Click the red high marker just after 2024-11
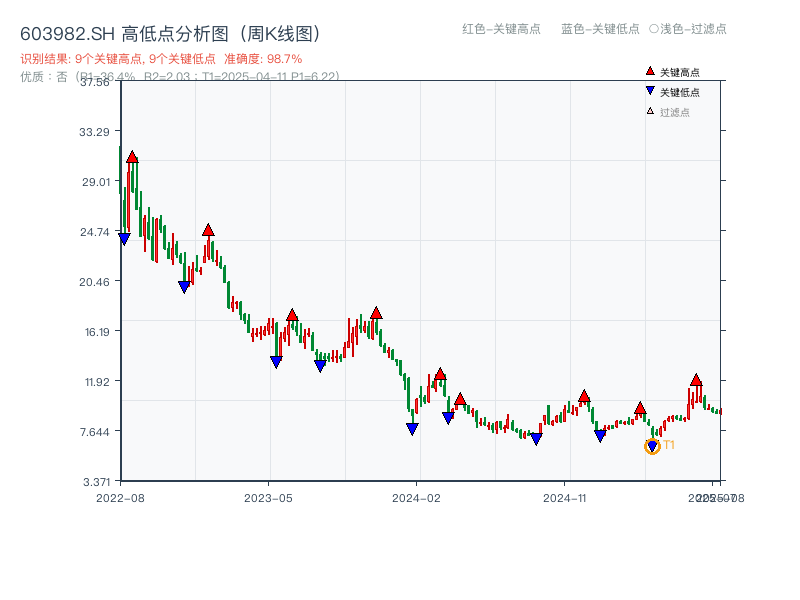 (584, 396)
